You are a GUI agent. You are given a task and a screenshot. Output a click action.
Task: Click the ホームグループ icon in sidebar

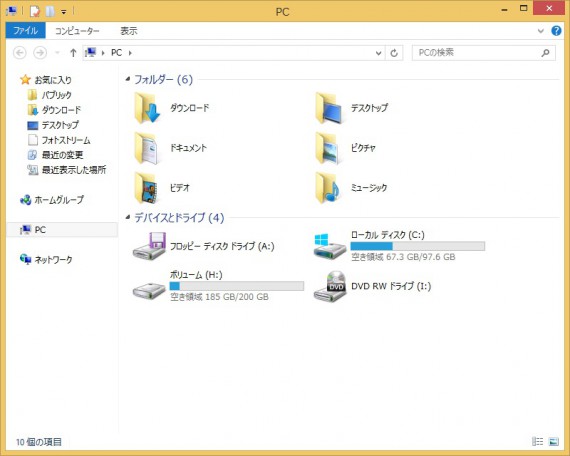pyautogui.click(x=25, y=200)
